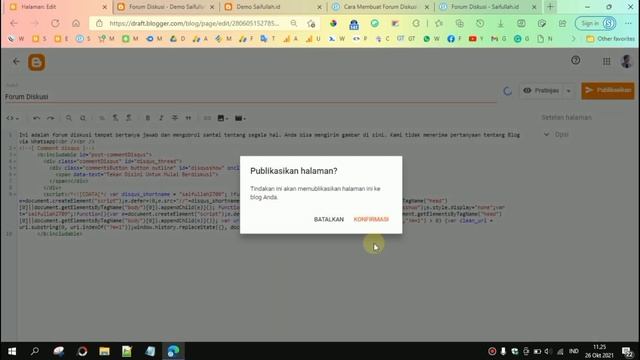640x360 pixels.
Task: Go back using the Blogger back arrow
Action: pyautogui.click(x=16, y=61)
